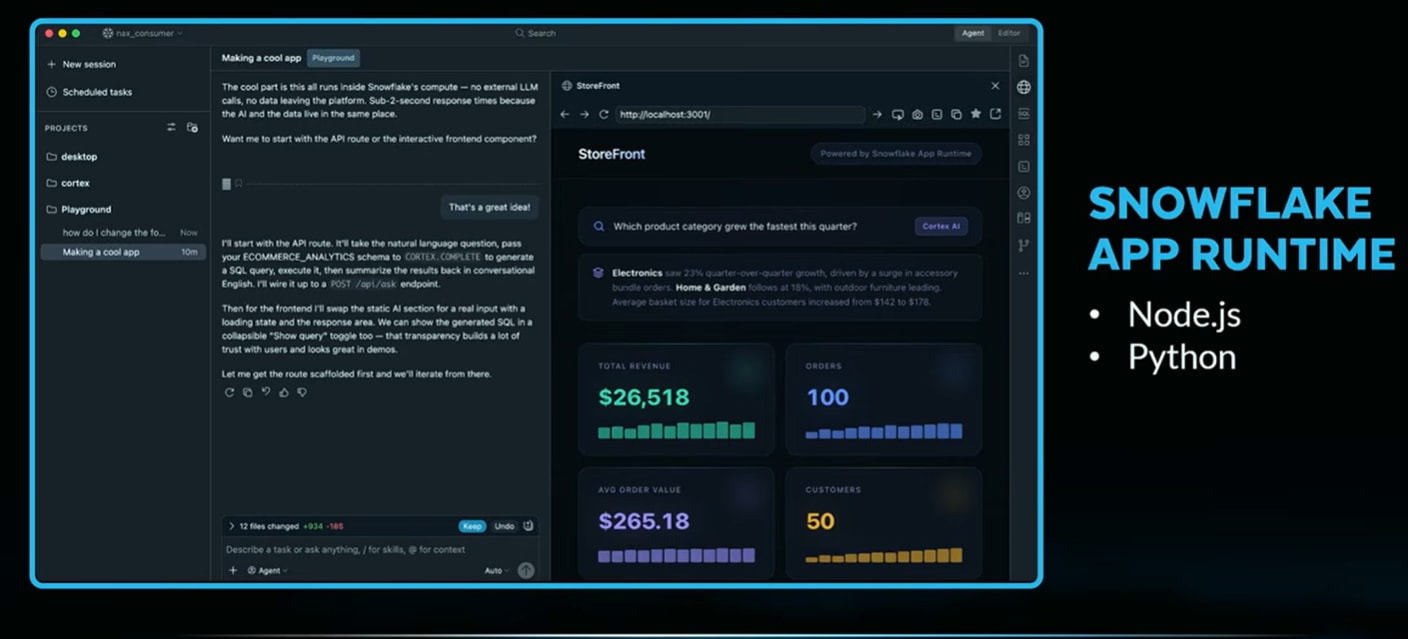This screenshot has height=639, width=1408.
Task: Click the copy icon in browser toolbar
Action: pyautogui.click(x=956, y=115)
